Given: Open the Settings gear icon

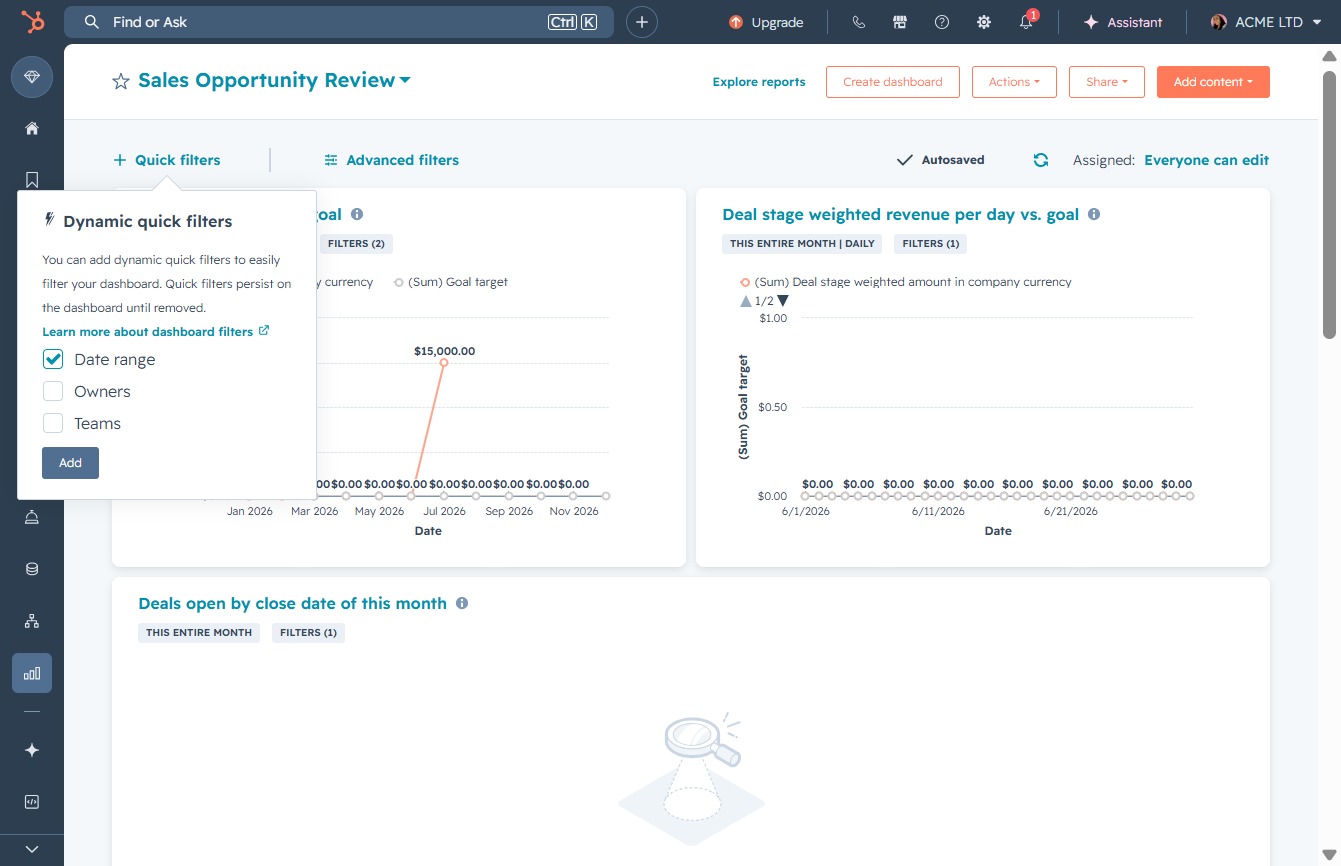Looking at the screenshot, I should pyautogui.click(x=984, y=22).
